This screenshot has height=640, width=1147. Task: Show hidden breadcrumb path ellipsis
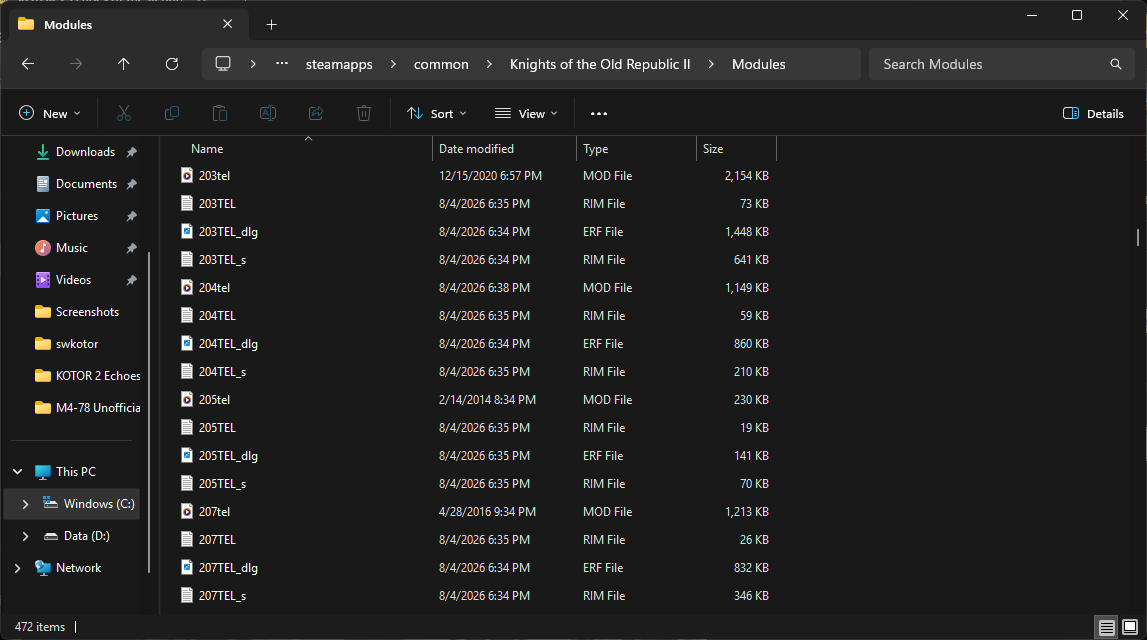pos(282,64)
